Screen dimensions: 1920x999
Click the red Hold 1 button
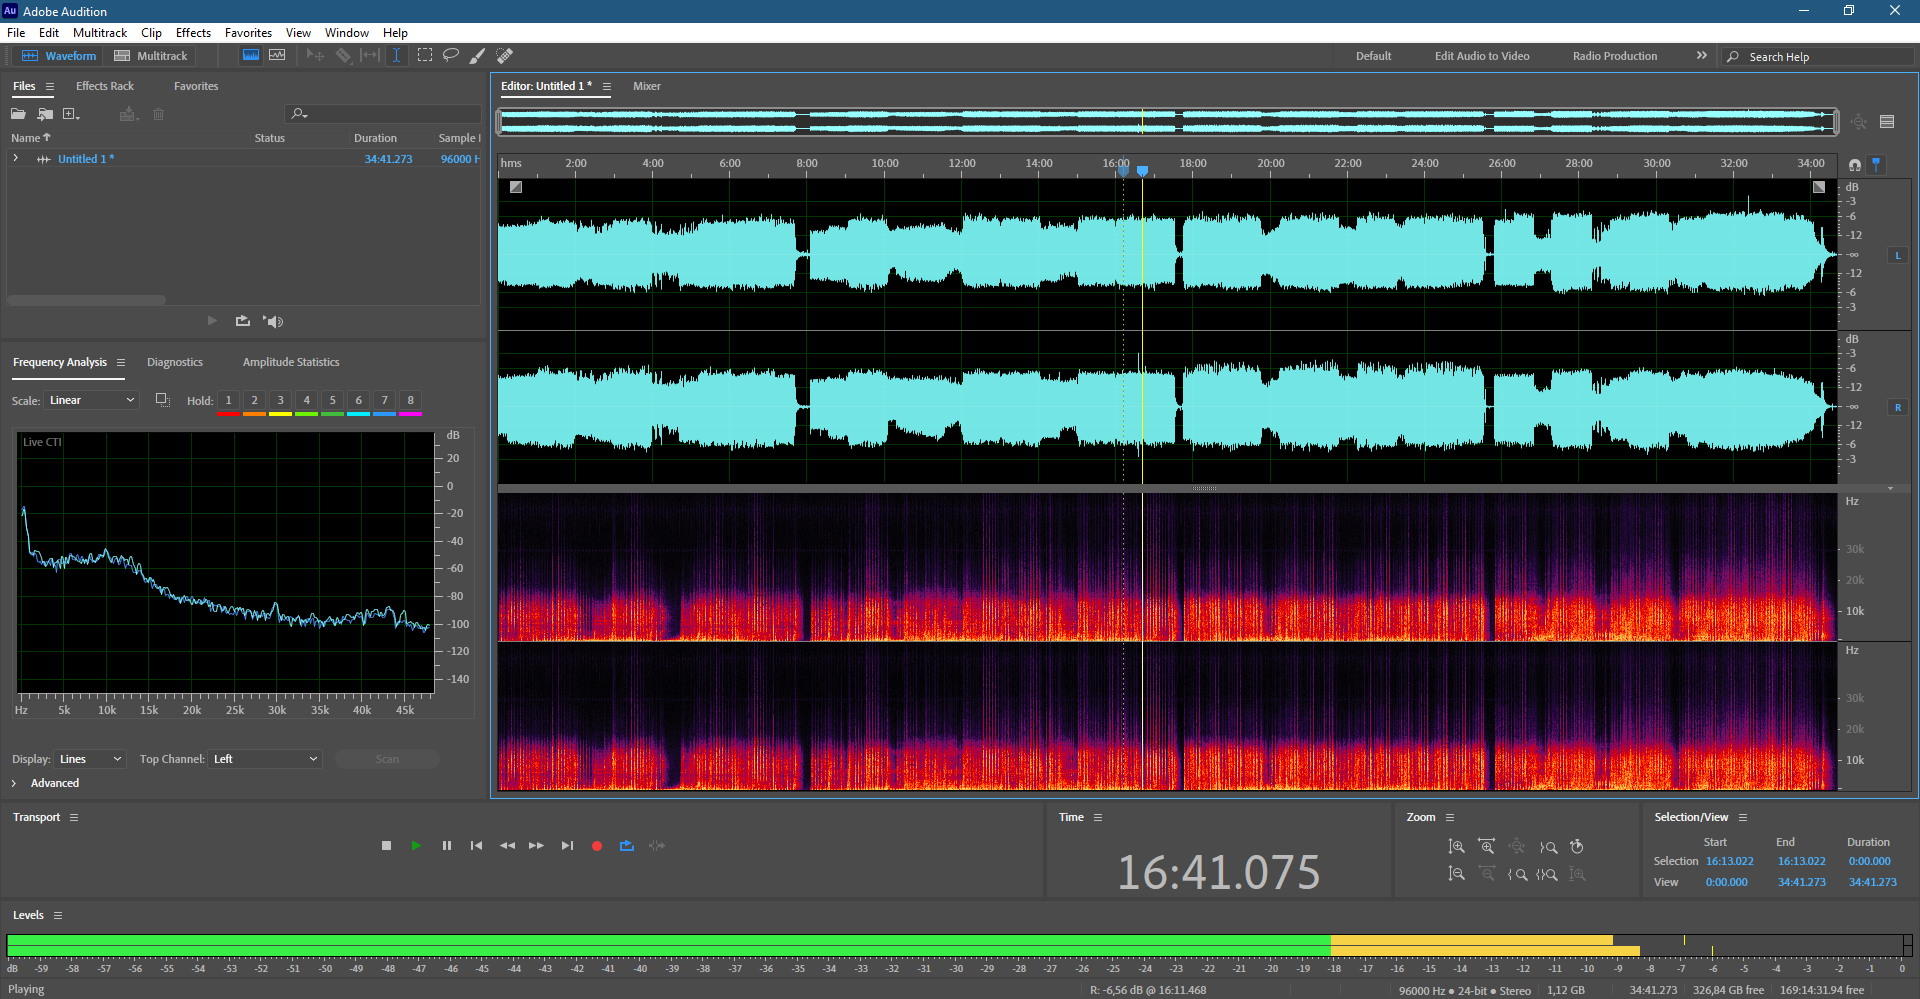(228, 401)
